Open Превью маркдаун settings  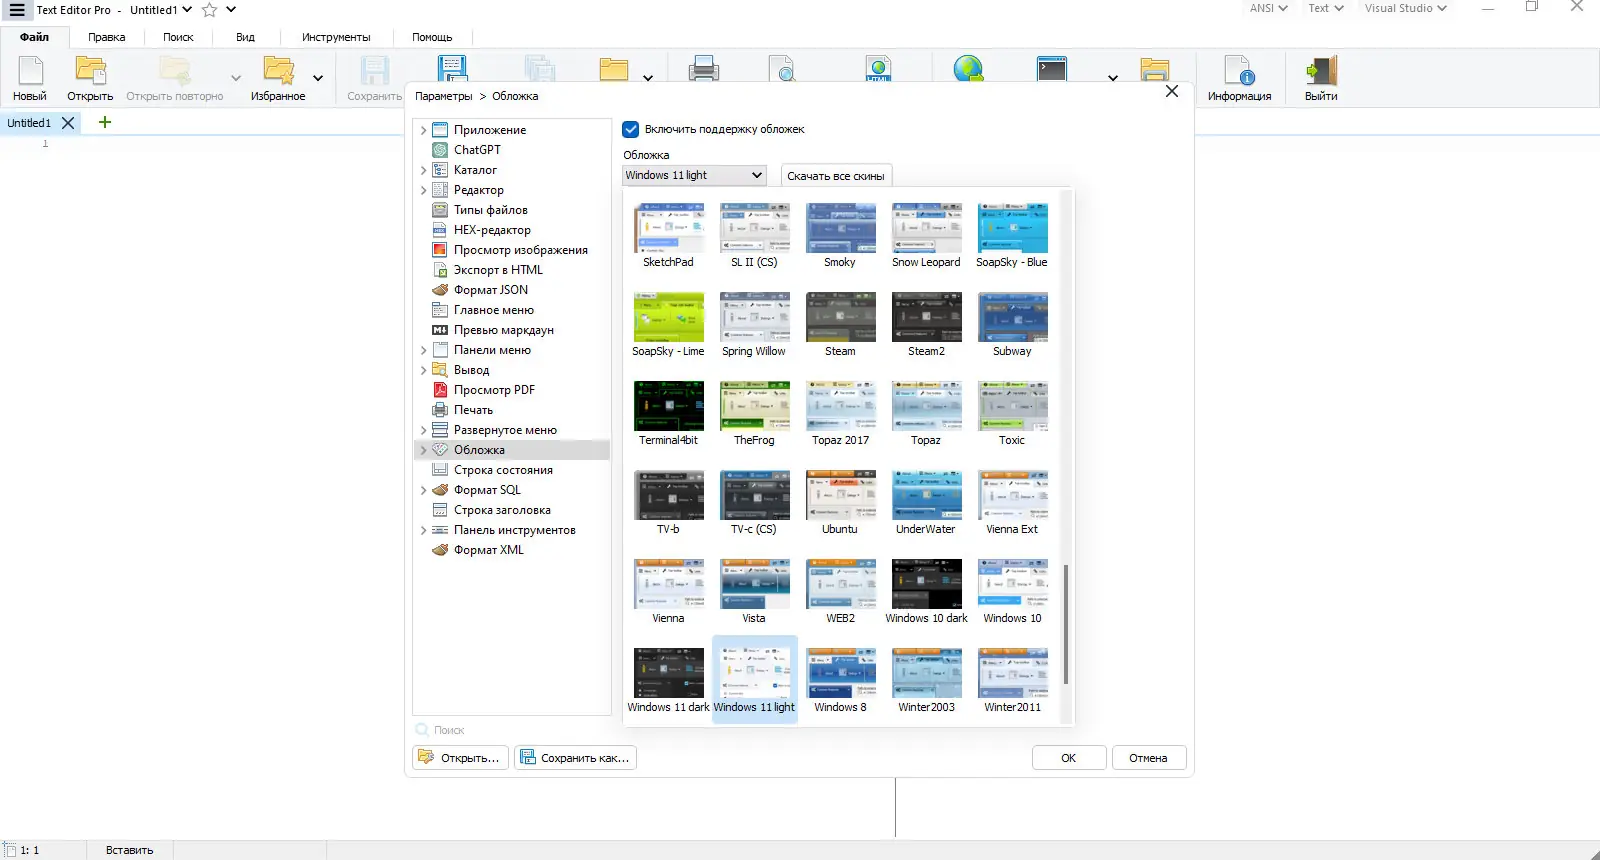pos(503,330)
